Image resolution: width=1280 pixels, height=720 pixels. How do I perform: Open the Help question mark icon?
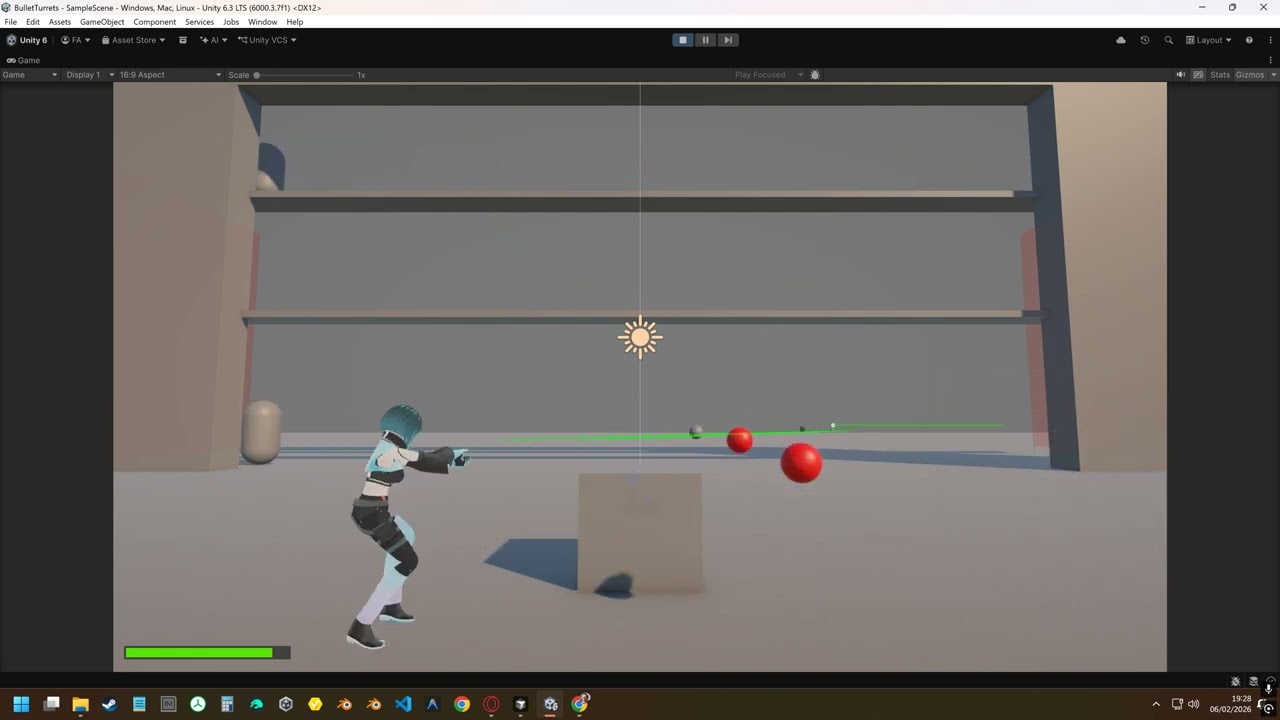pos(1249,40)
